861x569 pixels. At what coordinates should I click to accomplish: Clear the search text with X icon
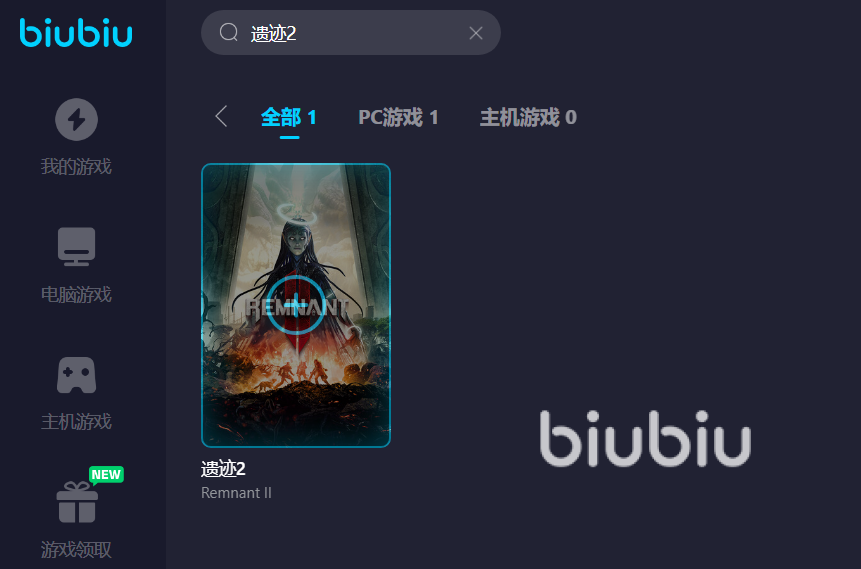[476, 33]
